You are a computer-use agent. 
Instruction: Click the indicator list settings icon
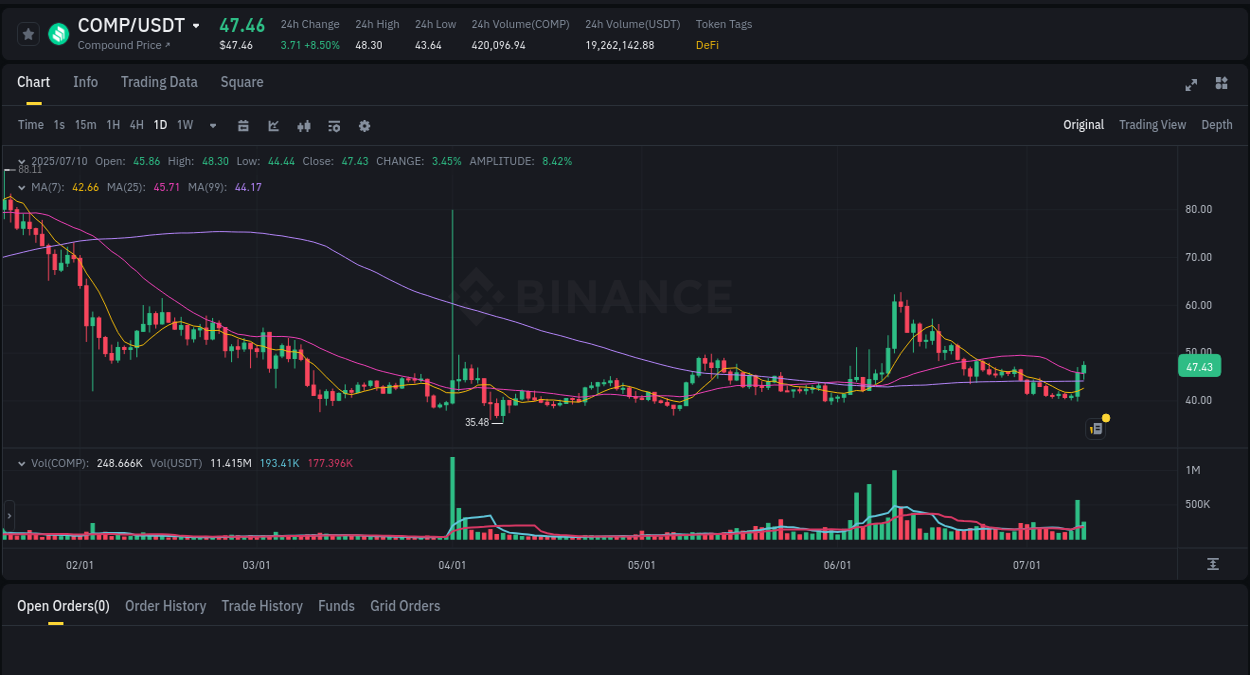click(333, 125)
